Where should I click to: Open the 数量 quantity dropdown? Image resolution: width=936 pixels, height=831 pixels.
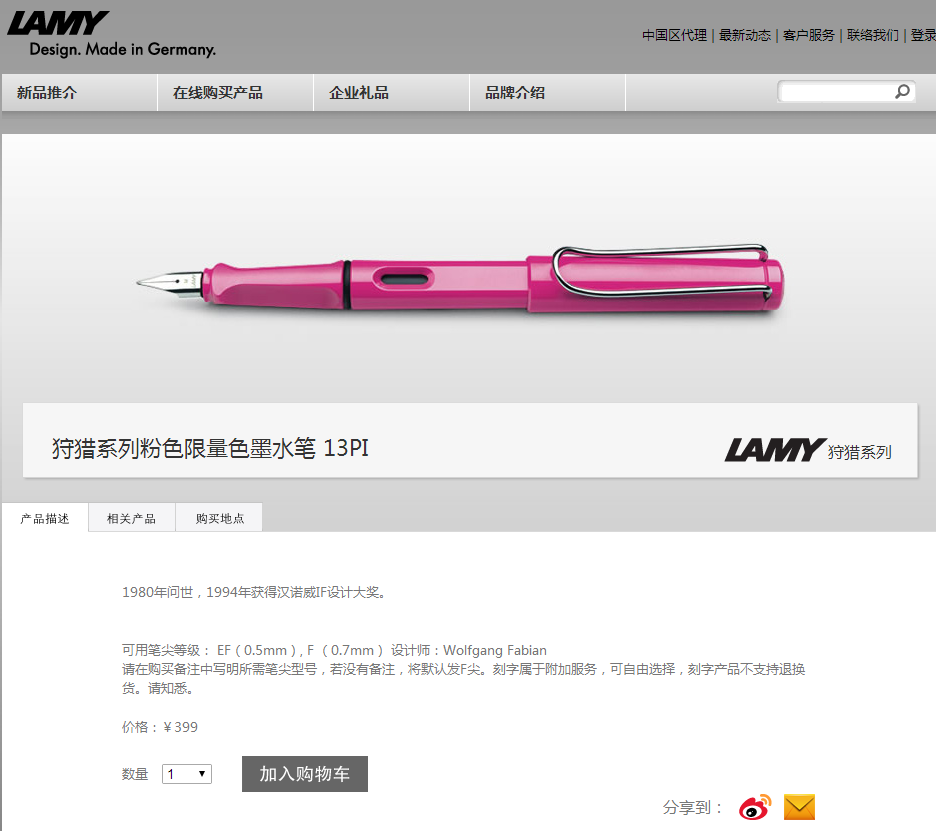[x=187, y=774]
